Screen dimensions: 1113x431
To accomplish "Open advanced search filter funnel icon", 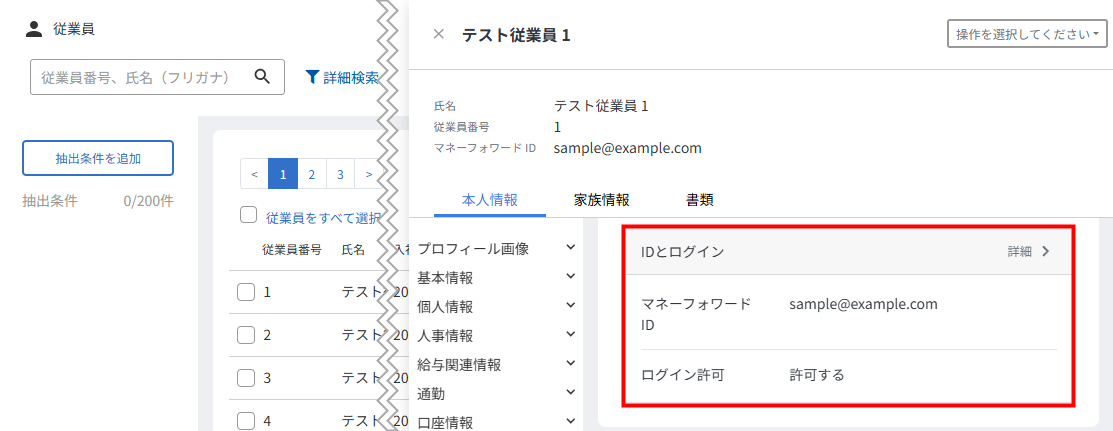I will (312, 77).
